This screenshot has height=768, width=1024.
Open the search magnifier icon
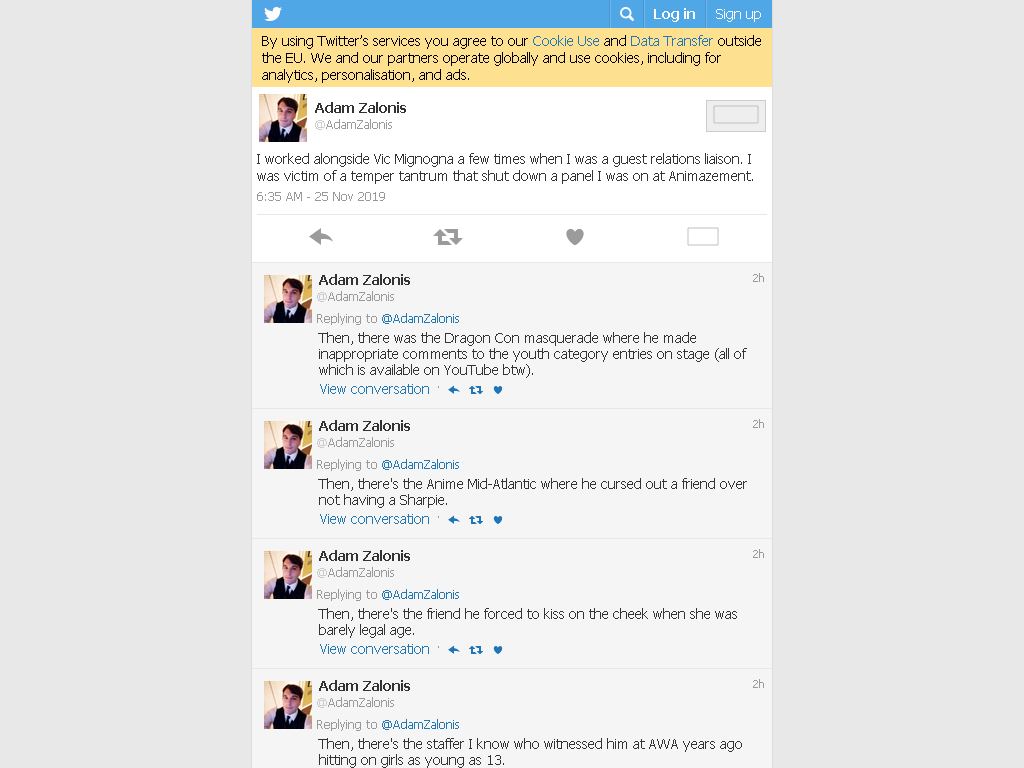tap(627, 14)
